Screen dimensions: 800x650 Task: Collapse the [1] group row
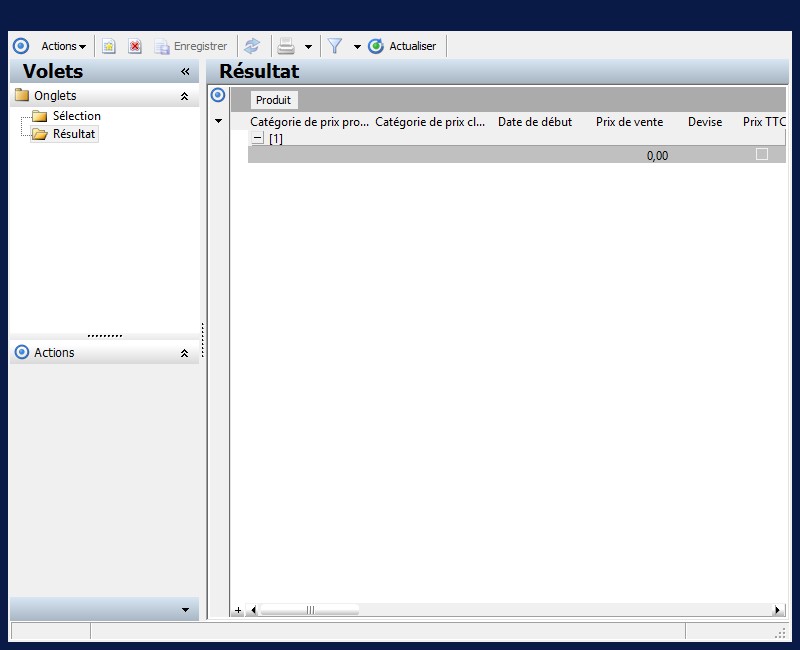[x=258, y=138]
